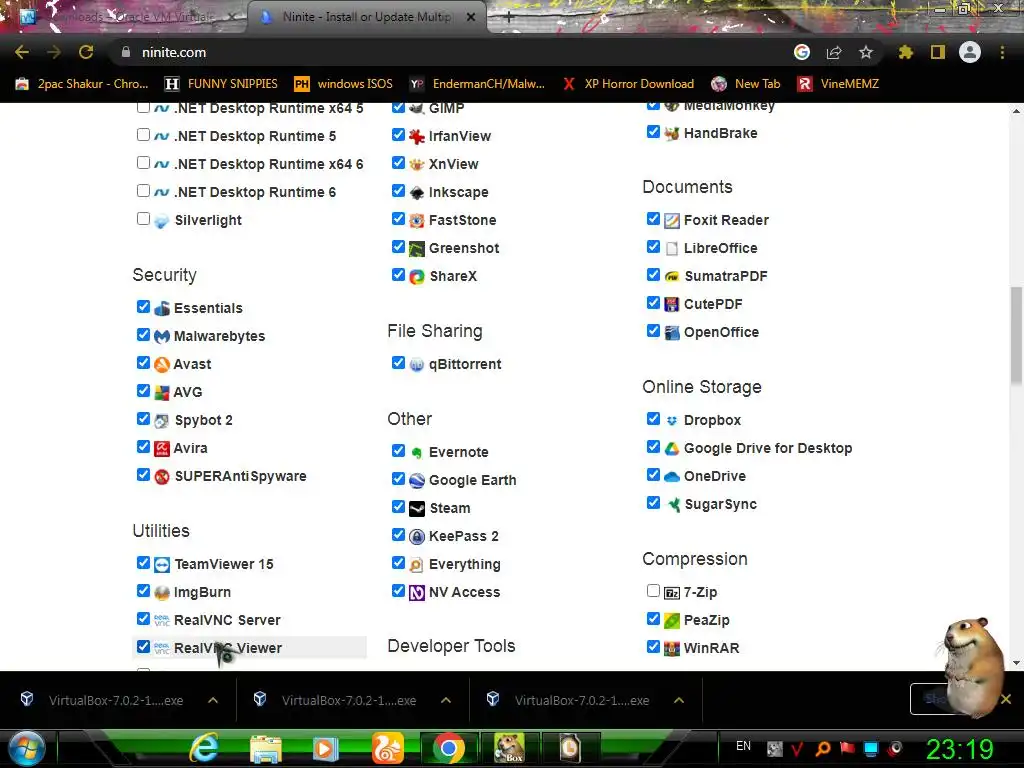This screenshot has width=1024, height=768.
Task: Click the TeamViewer 15 icon
Action: (162, 564)
